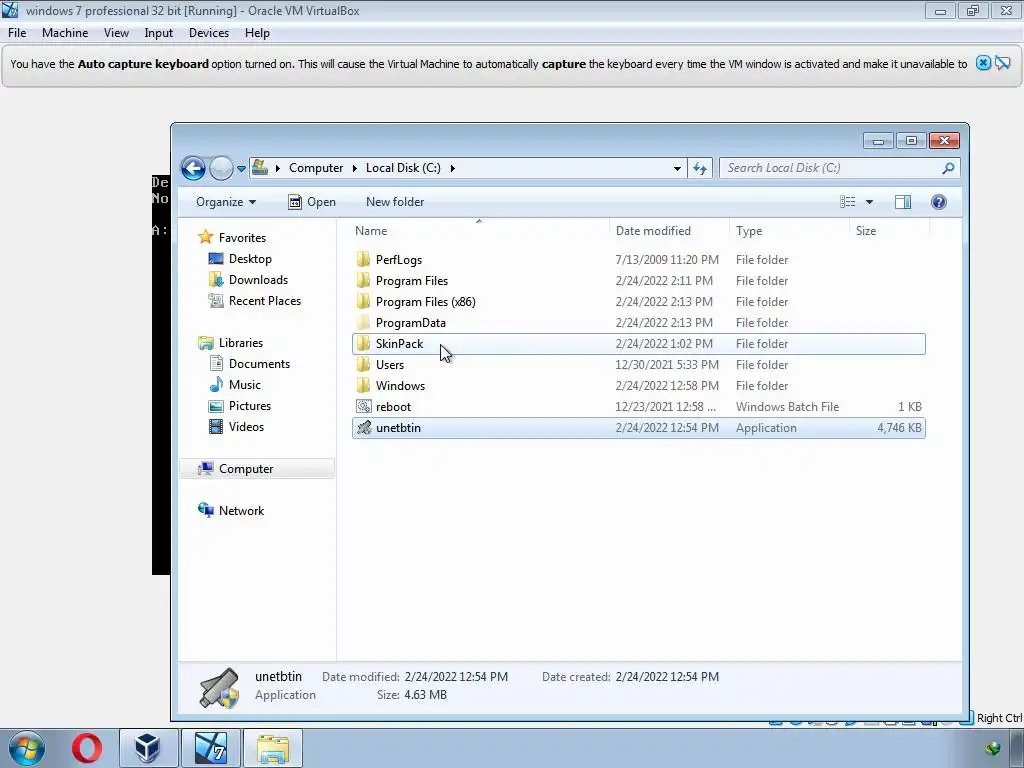Open more view options dropdown arrow
This screenshot has width=1024, height=768.
tap(869, 202)
